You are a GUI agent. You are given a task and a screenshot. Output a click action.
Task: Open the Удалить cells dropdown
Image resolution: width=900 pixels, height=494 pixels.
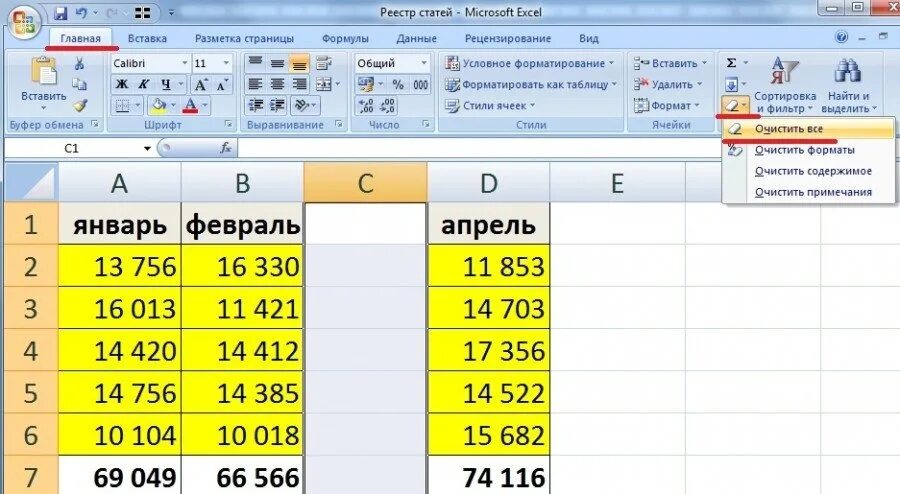pyautogui.click(x=668, y=85)
